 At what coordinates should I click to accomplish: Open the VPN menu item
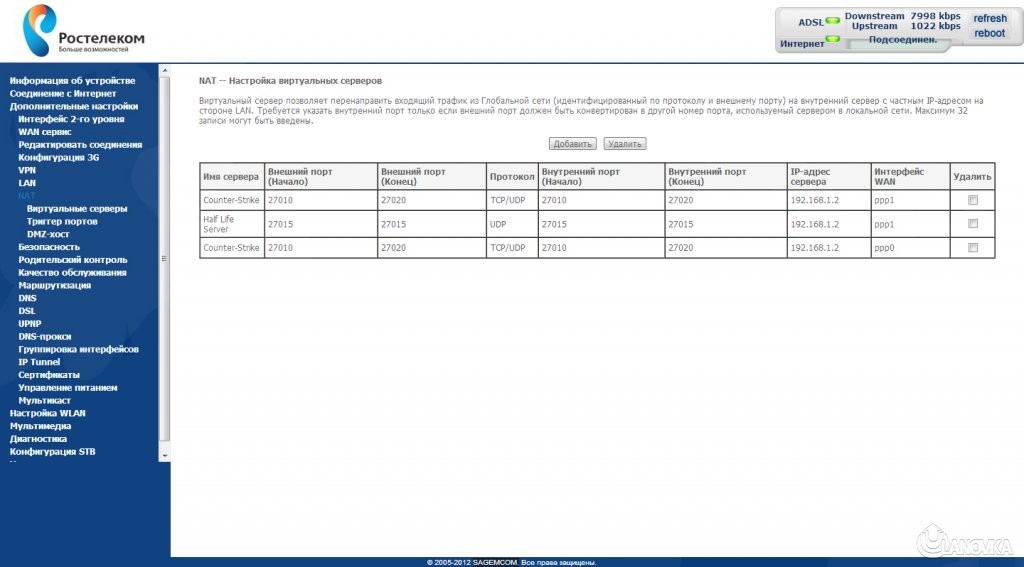pyautogui.click(x=27, y=170)
